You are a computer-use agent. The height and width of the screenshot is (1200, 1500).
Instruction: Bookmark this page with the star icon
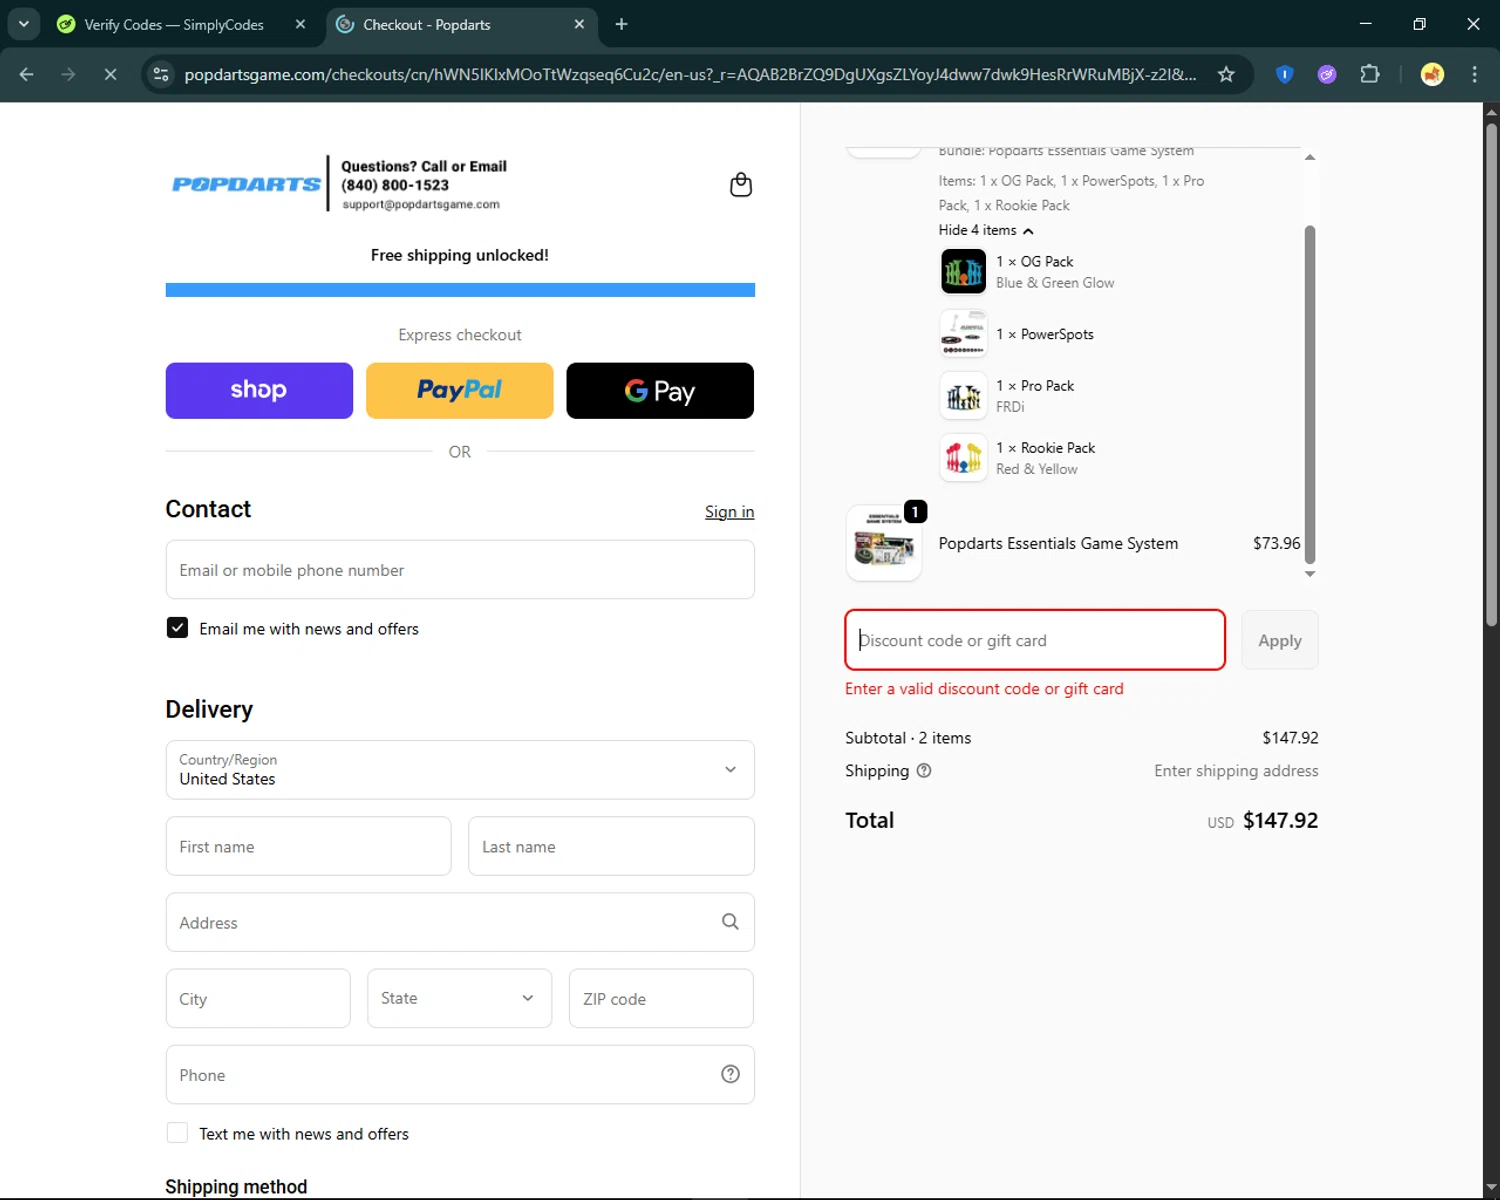[1226, 74]
